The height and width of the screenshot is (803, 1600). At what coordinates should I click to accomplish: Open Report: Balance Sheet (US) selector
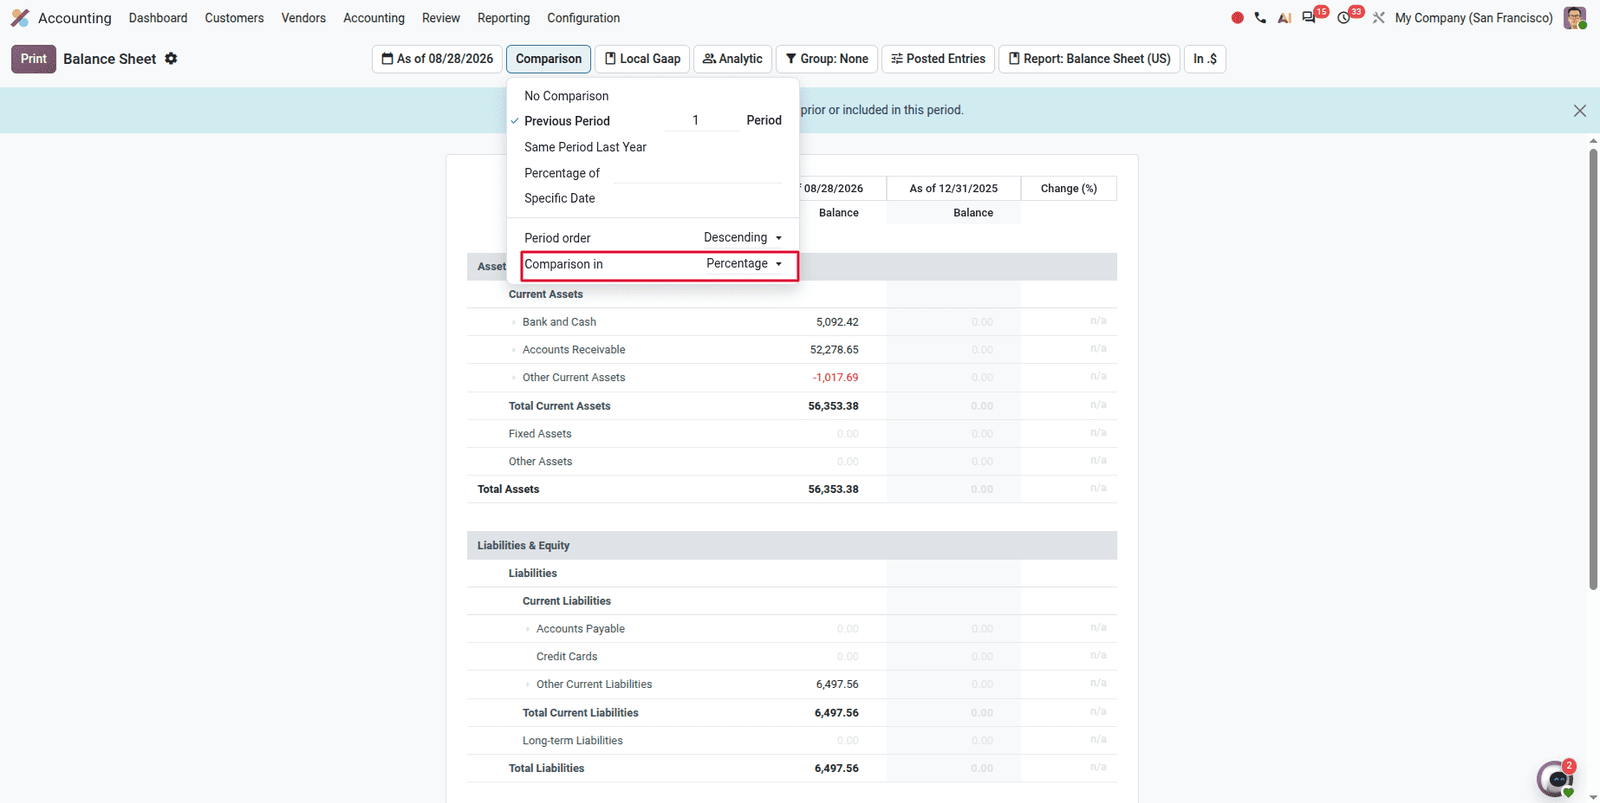1089,59
